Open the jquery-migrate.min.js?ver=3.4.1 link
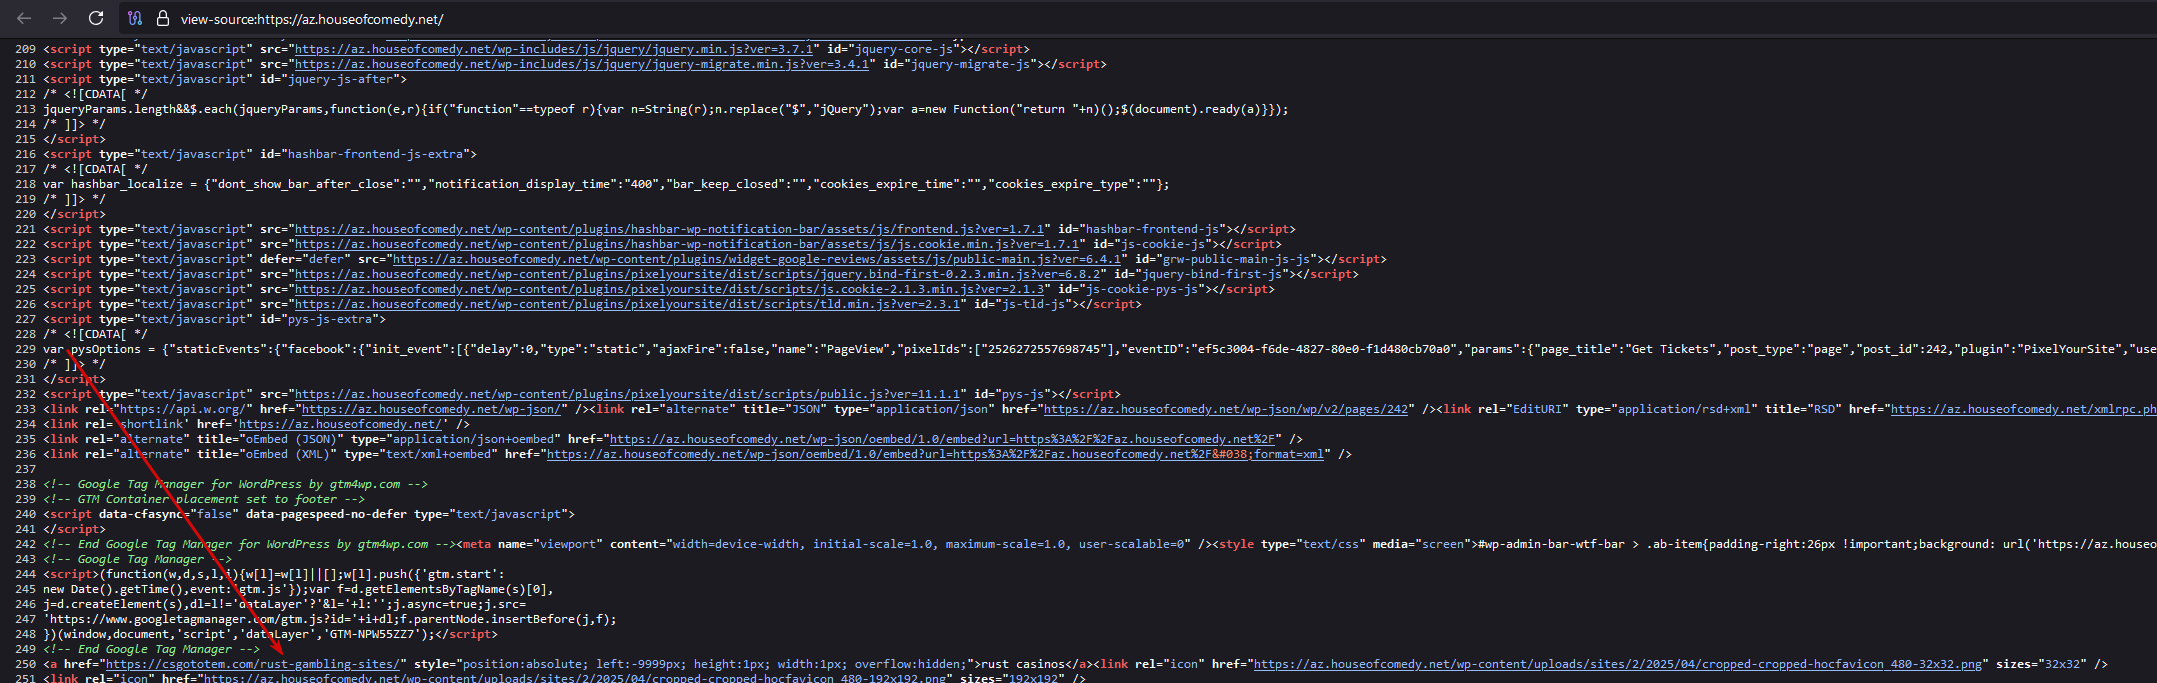This screenshot has width=2157, height=683. 581,64
